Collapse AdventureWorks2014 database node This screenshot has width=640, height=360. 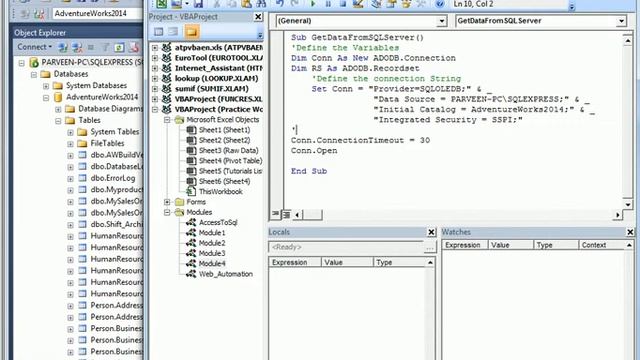(46, 98)
